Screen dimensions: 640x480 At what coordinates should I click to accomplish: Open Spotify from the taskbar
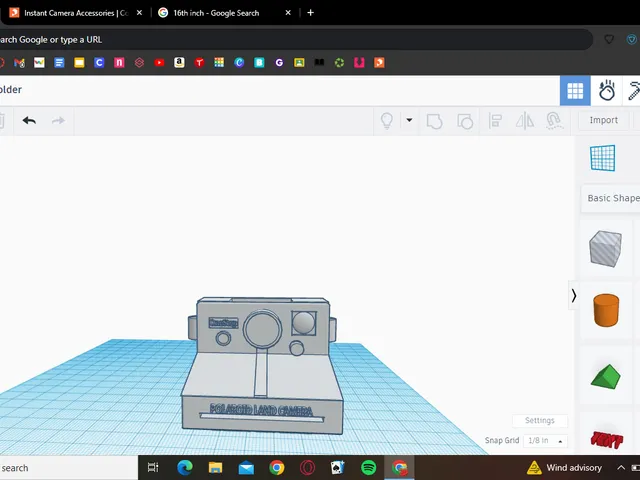point(369,467)
